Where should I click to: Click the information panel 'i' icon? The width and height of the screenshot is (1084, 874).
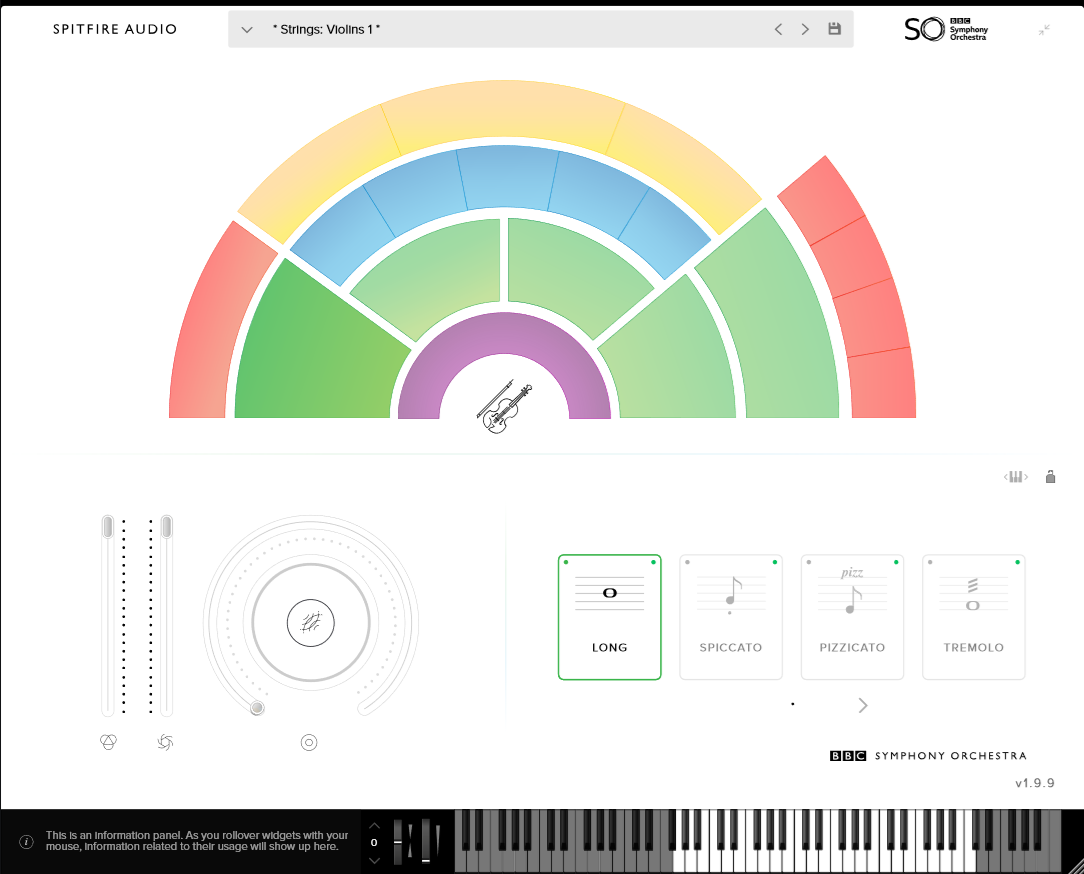tap(26, 841)
